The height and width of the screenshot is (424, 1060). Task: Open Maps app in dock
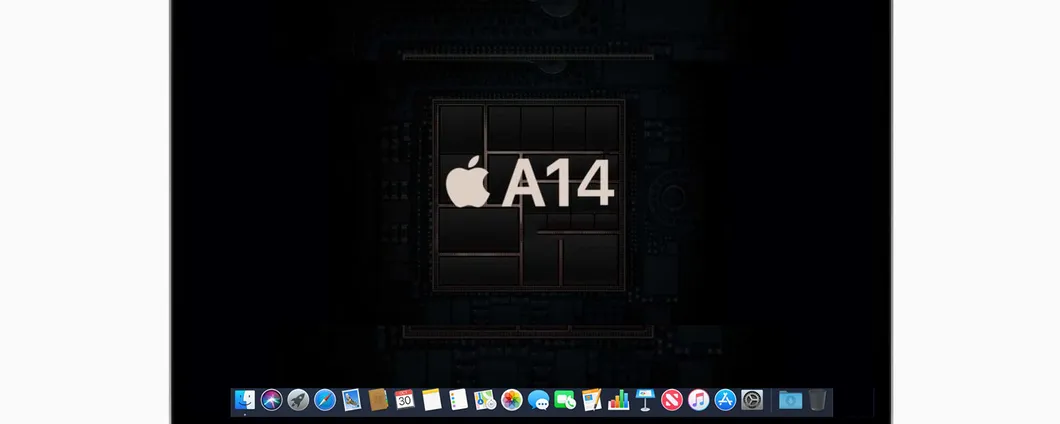(485, 400)
